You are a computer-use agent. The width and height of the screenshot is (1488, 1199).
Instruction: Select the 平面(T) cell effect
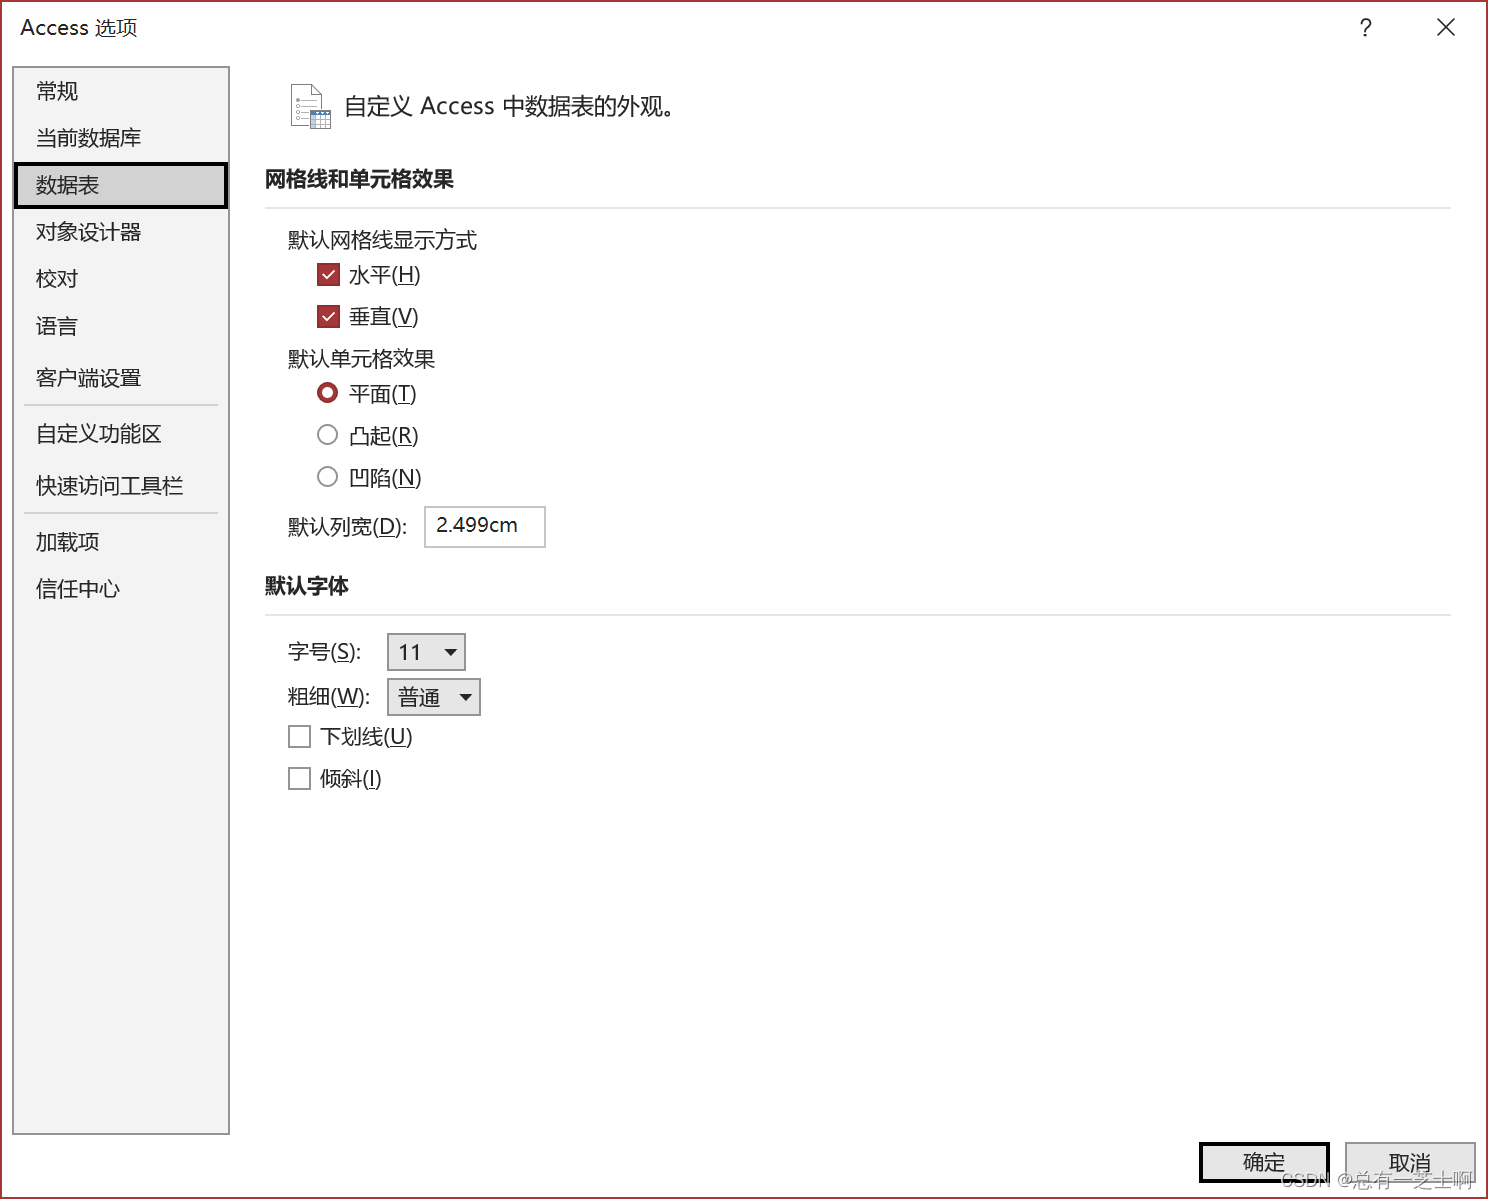pos(327,393)
